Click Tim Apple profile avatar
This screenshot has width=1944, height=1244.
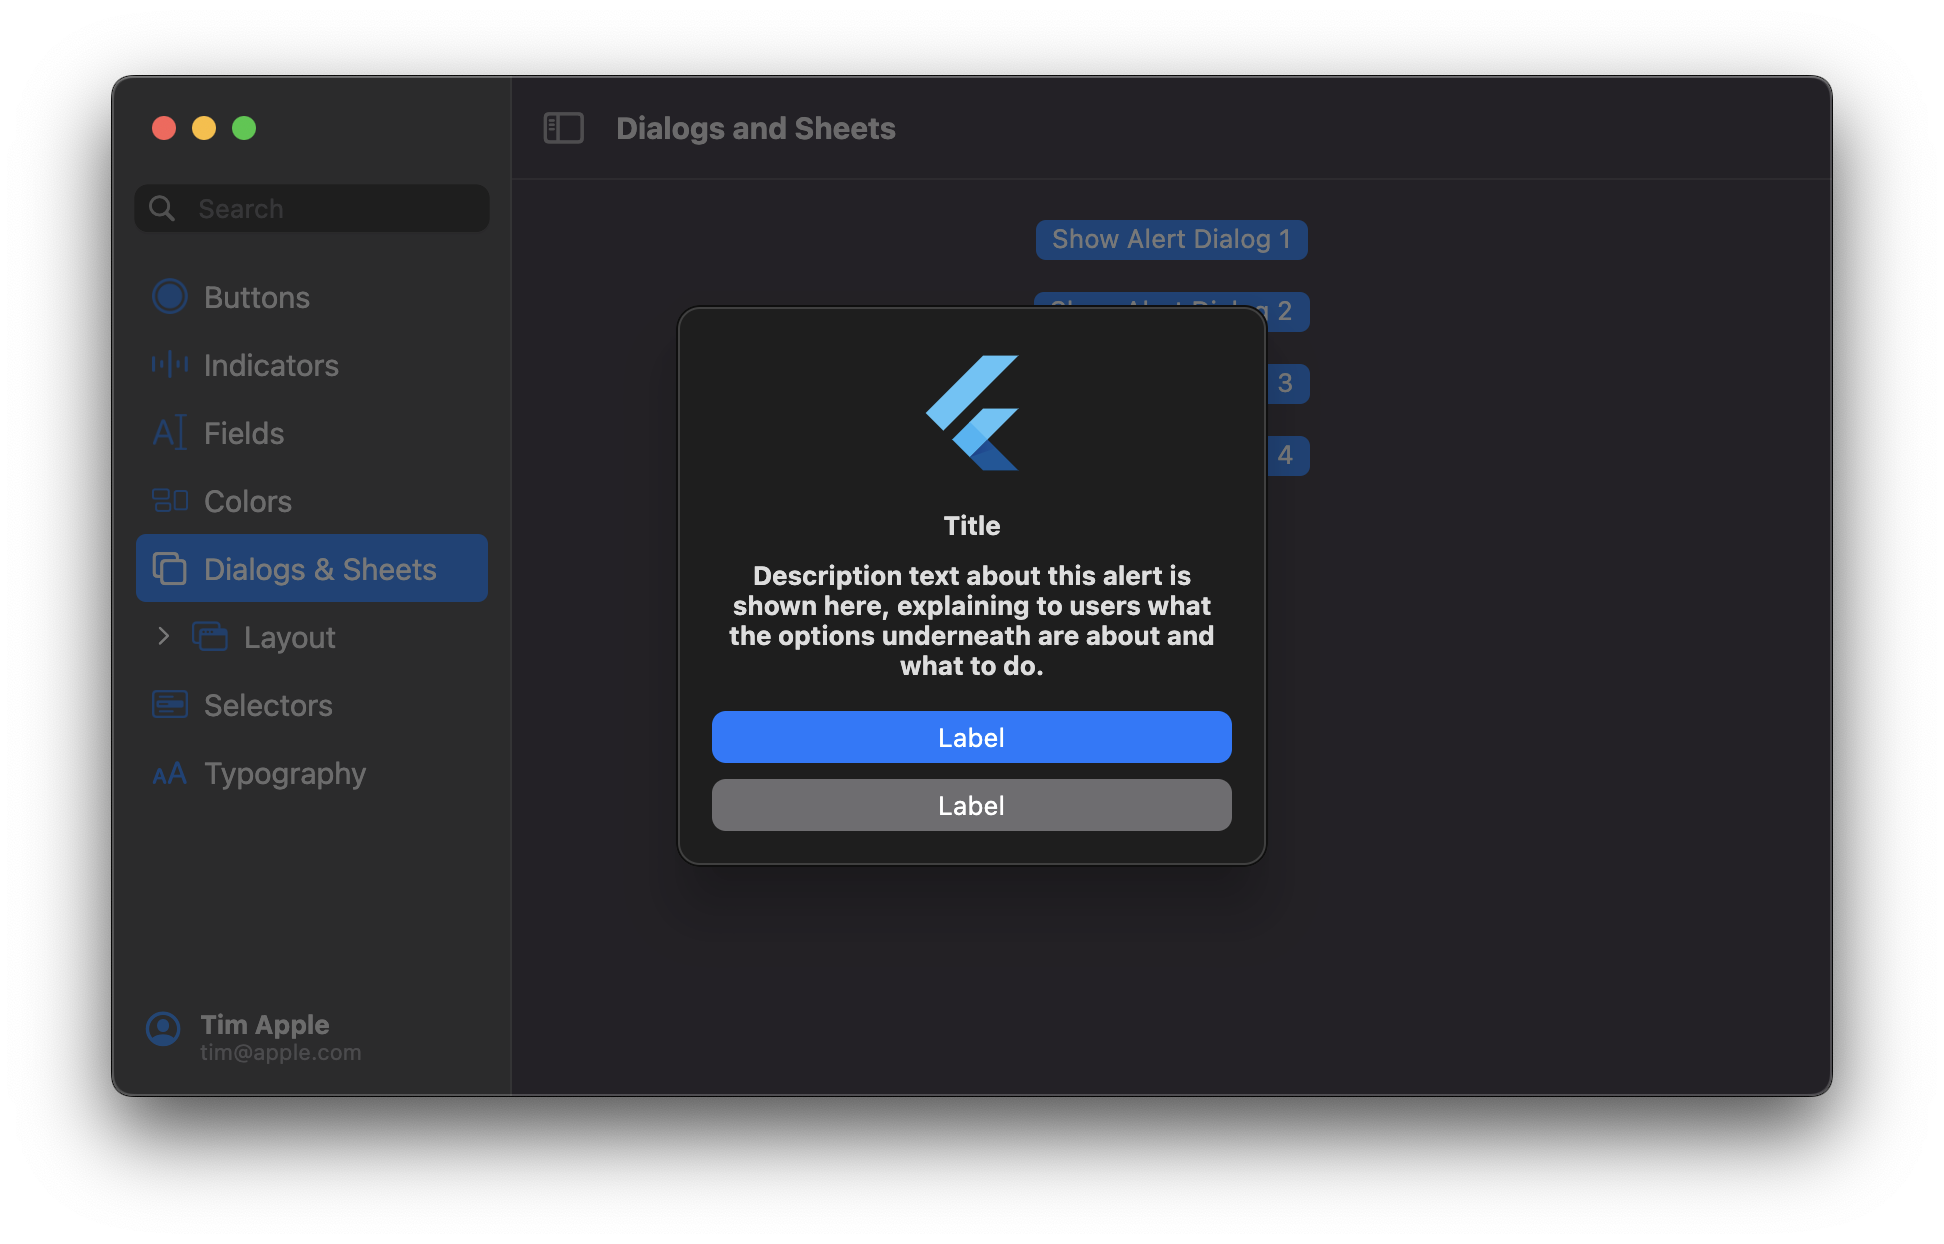coord(164,1029)
